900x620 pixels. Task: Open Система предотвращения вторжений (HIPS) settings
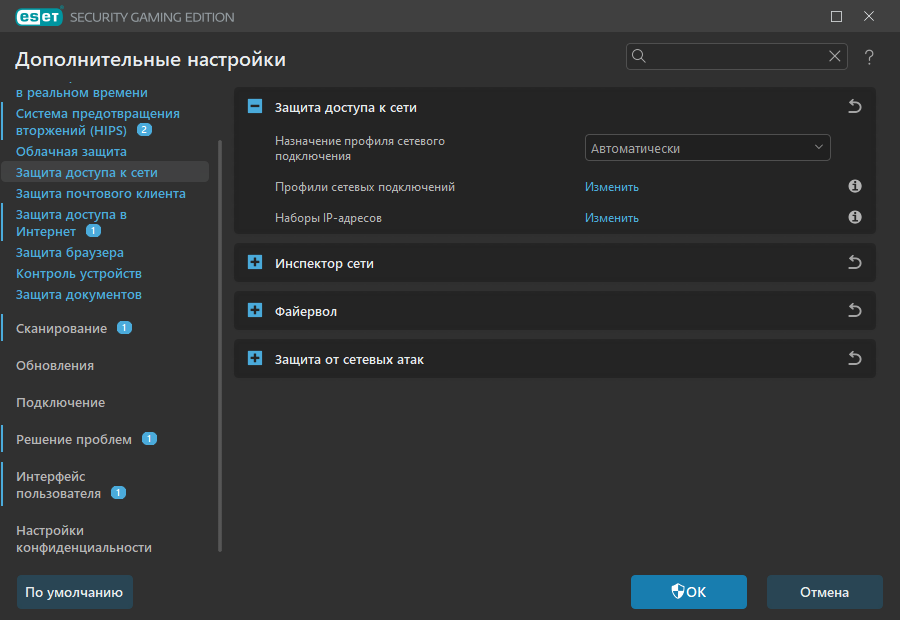pyautogui.click(x=98, y=122)
